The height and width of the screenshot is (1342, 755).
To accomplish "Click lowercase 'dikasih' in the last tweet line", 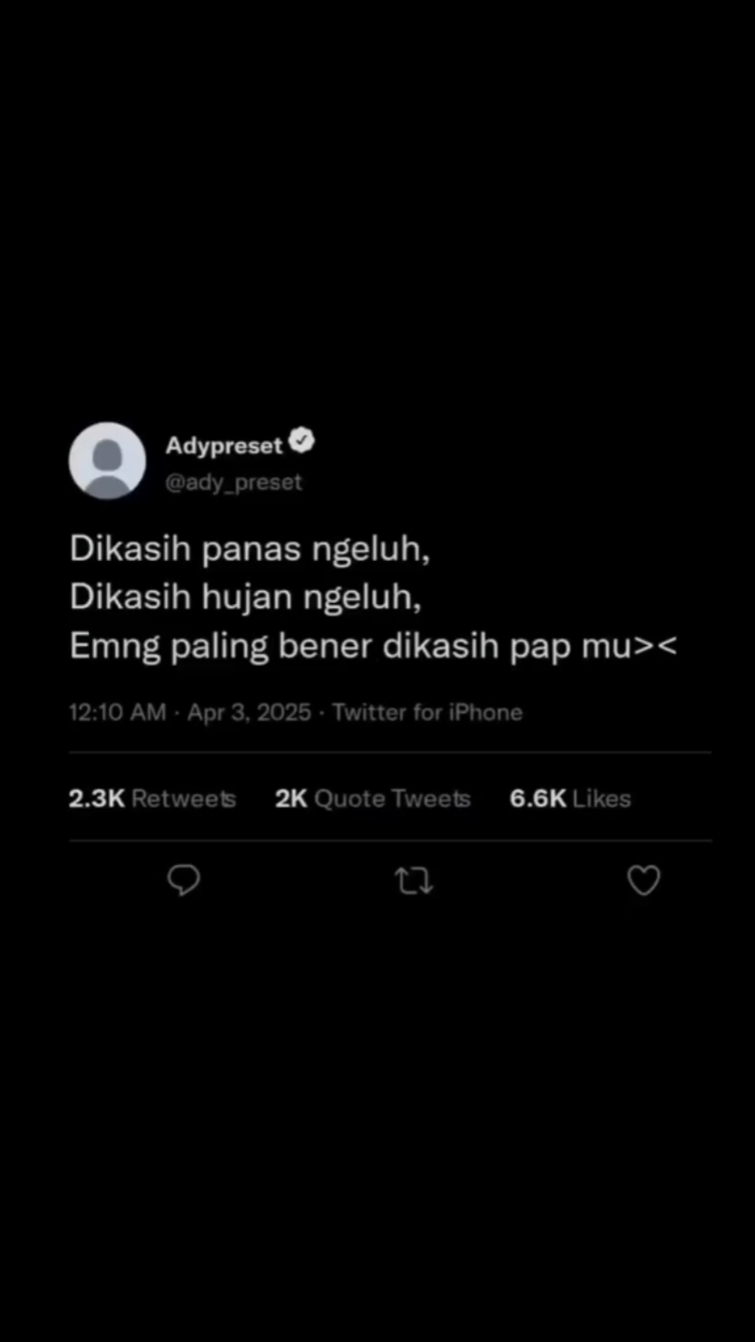I will [x=440, y=647].
